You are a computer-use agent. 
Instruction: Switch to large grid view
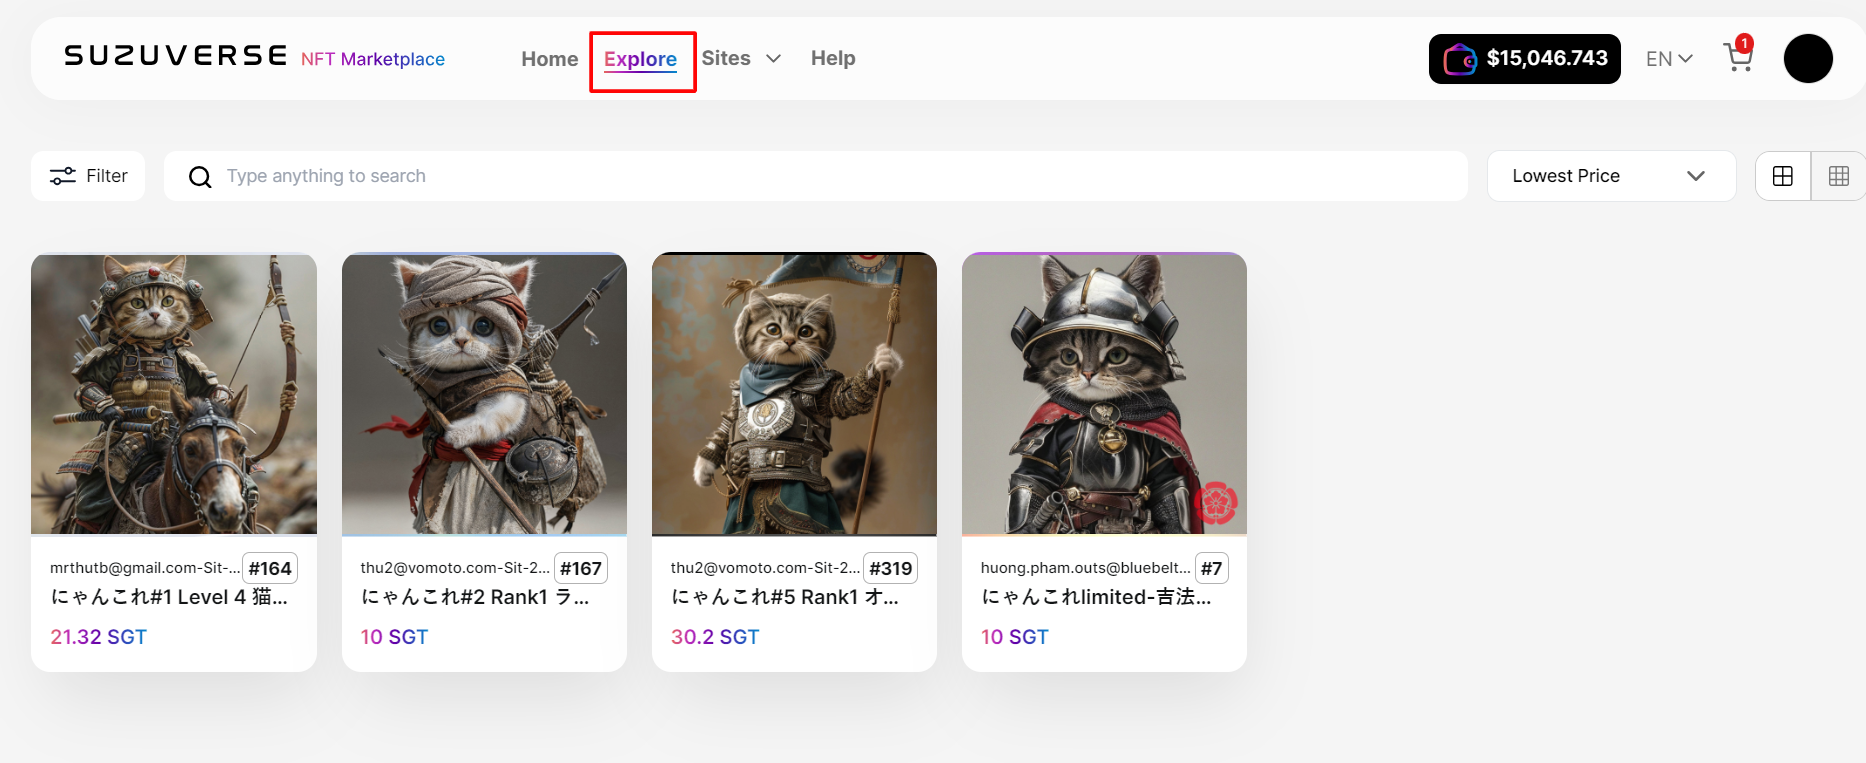tap(1782, 176)
